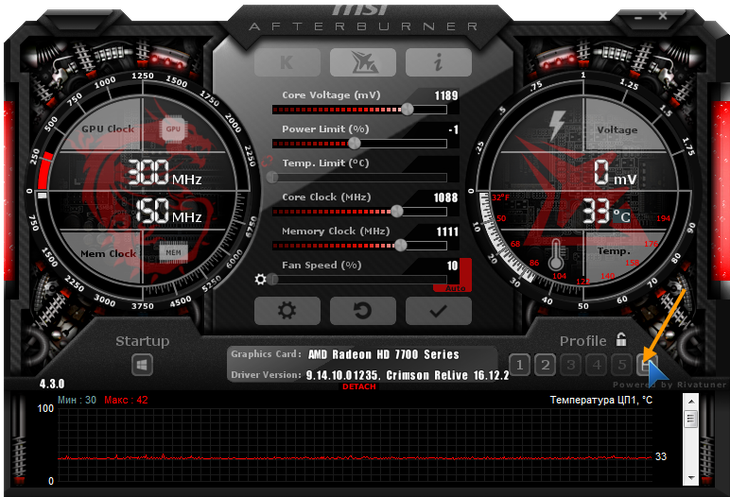The width and height of the screenshot is (730, 497).
Task: Launch Kombustor with the K button
Action: coord(287,62)
